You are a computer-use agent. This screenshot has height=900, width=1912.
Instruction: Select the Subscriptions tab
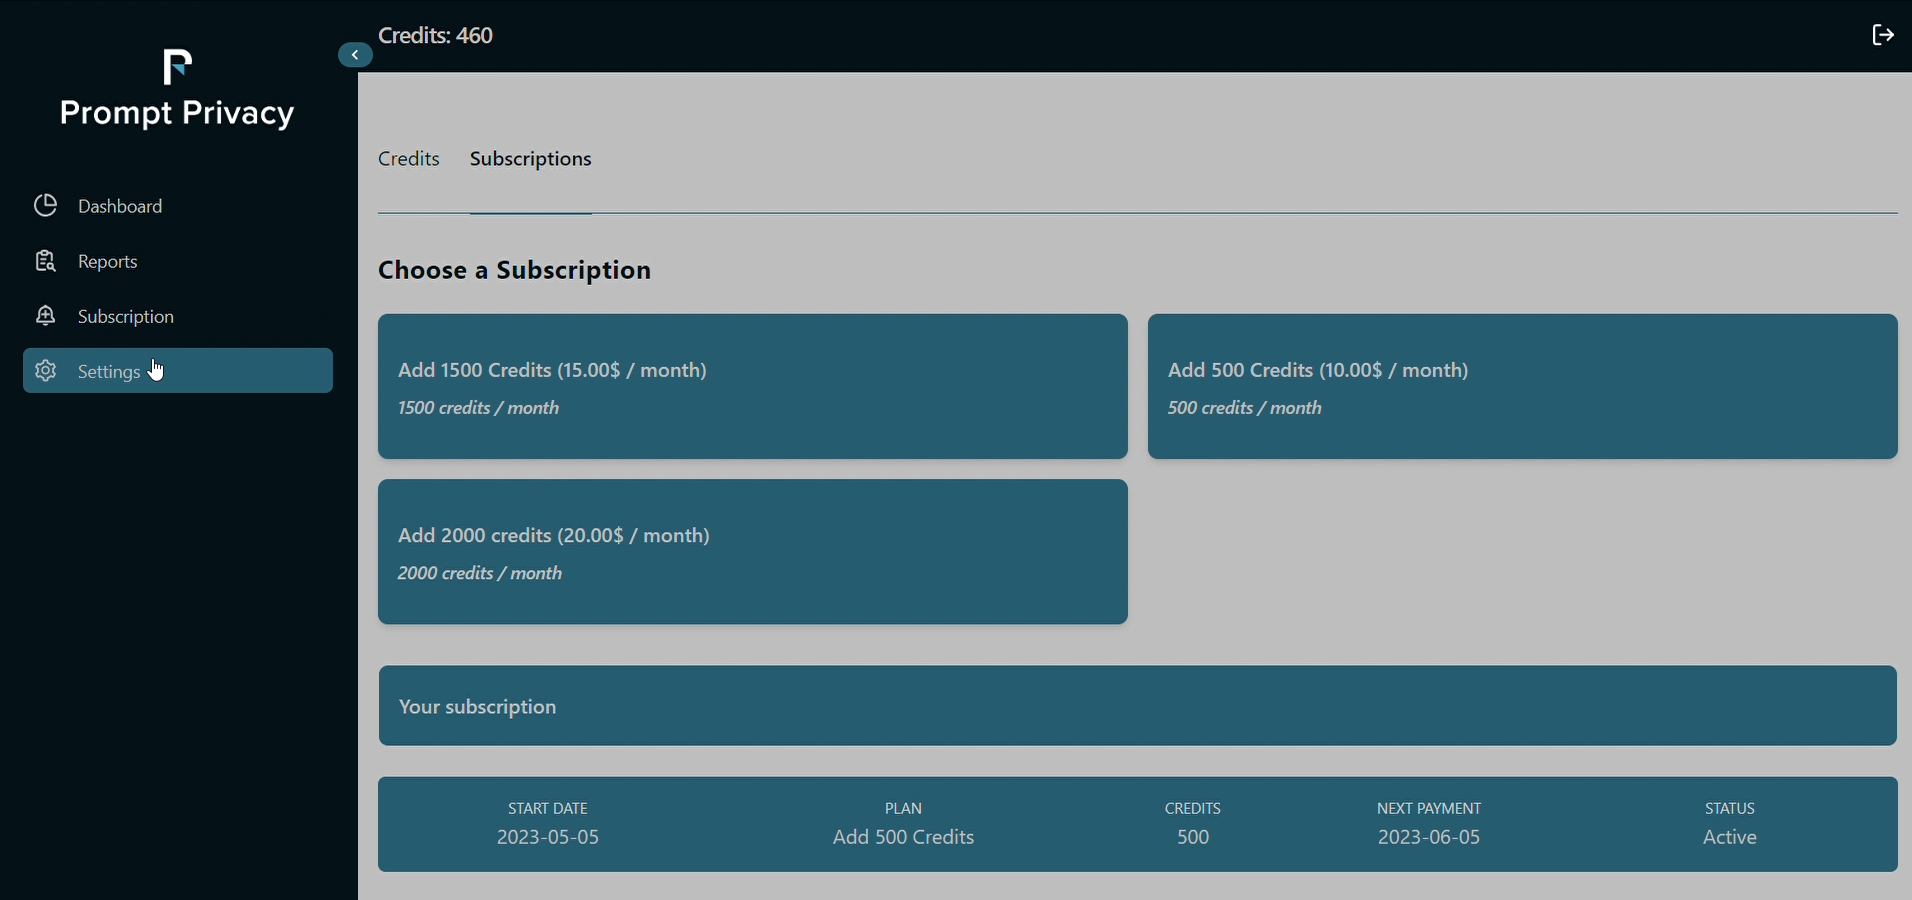(531, 159)
